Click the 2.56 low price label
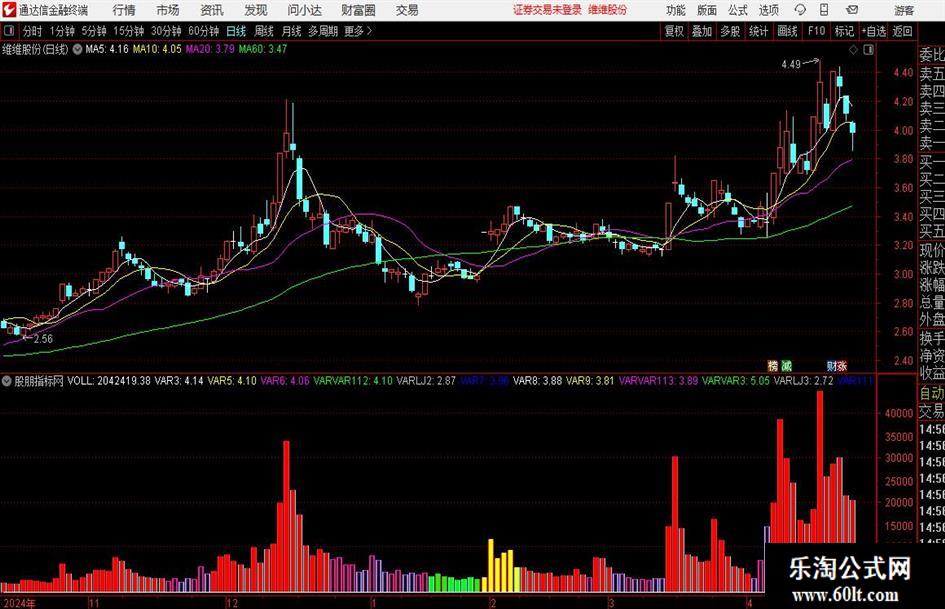Viewport: 945px width, 609px height. pyautogui.click(x=43, y=339)
